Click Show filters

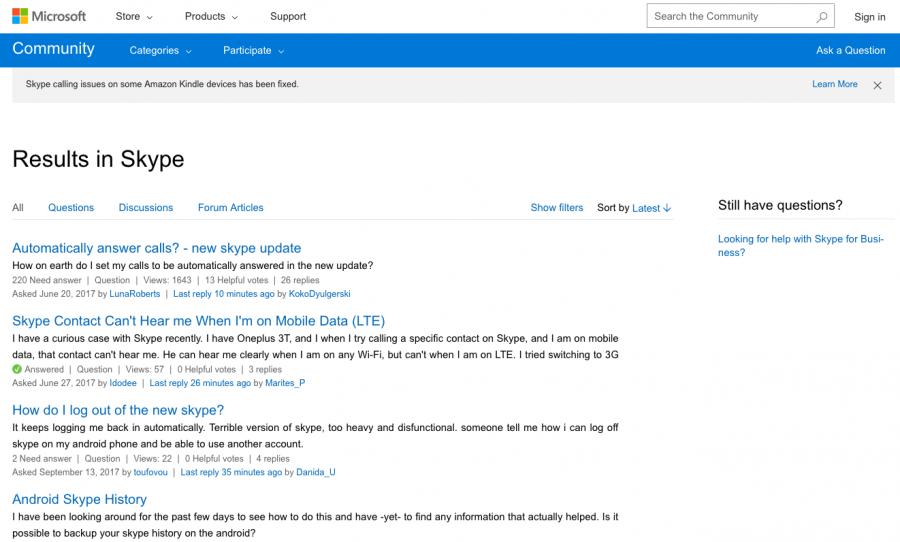coord(557,208)
